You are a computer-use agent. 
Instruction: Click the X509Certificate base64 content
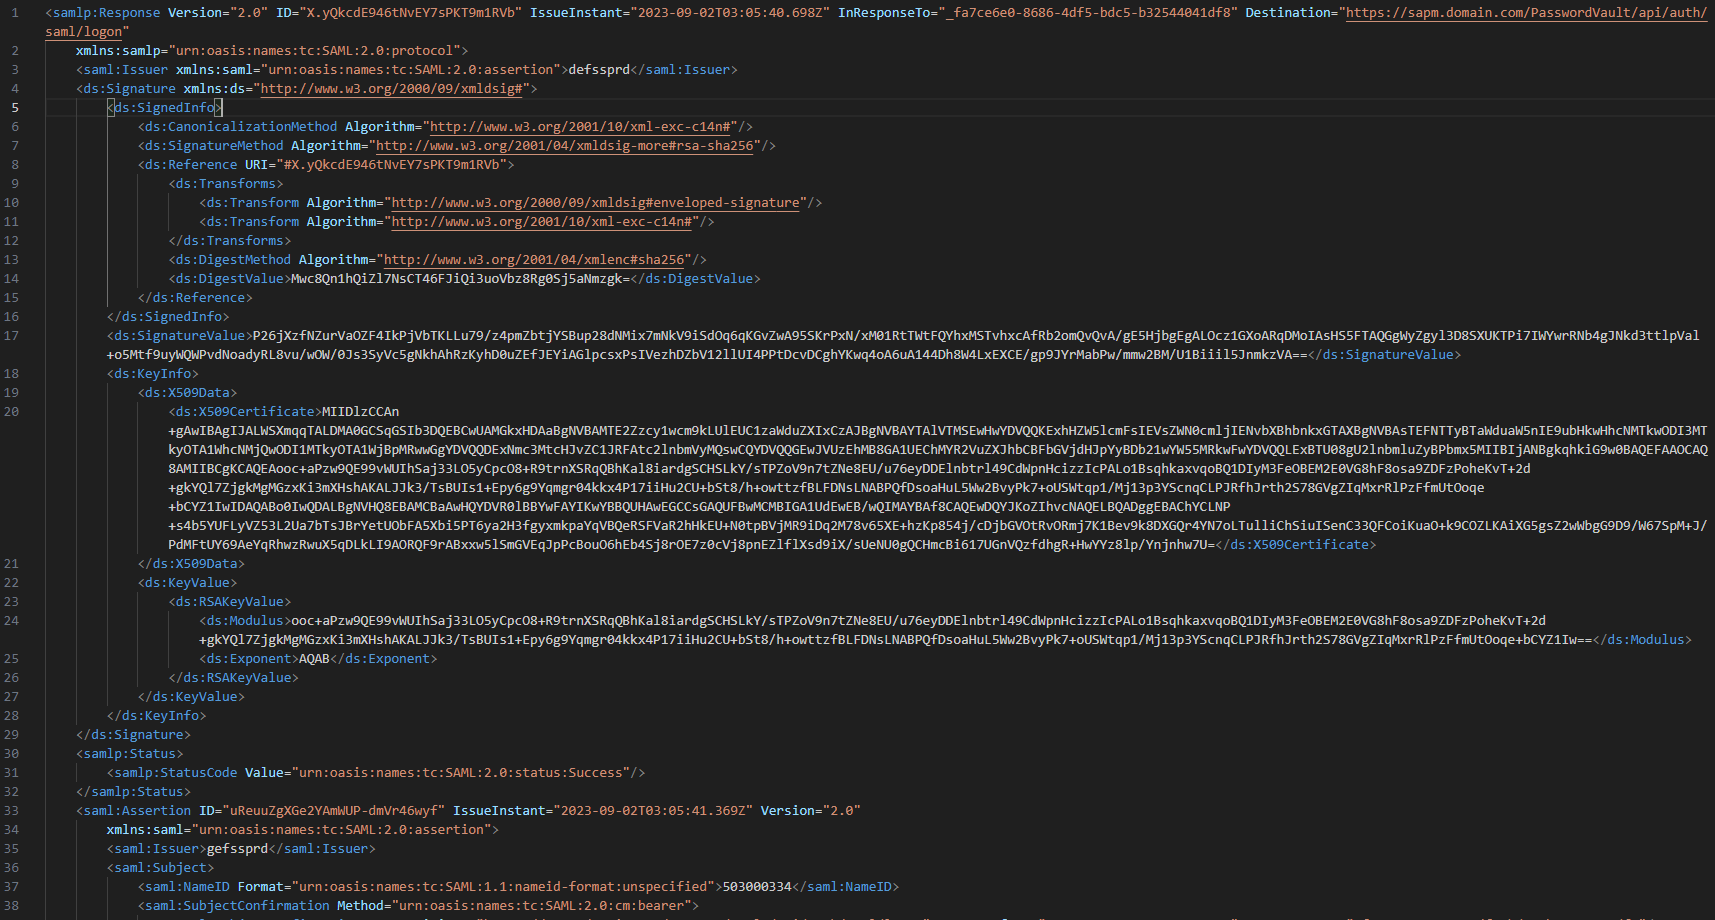pyautogui.click(x=700, y=467)
